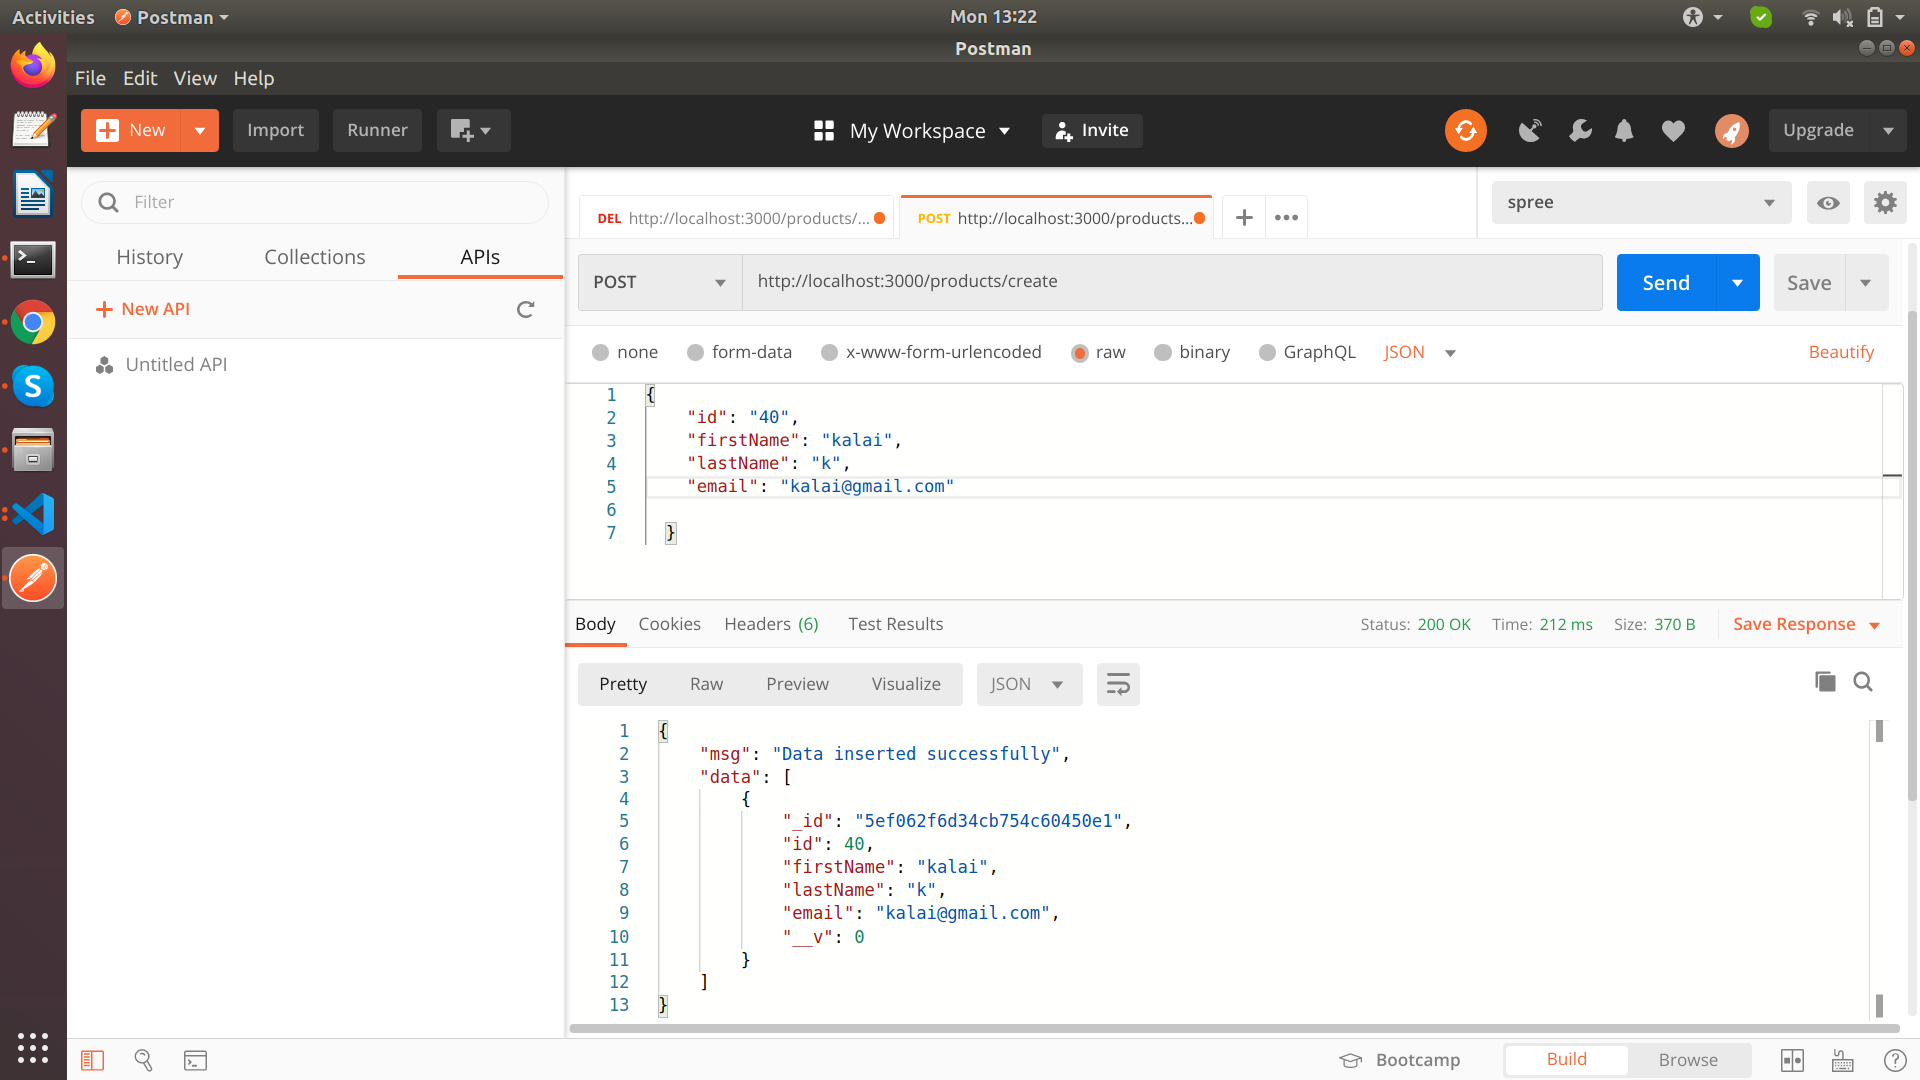
Task: Open the response JSON format dropdown
Action: coord(1029,685)
